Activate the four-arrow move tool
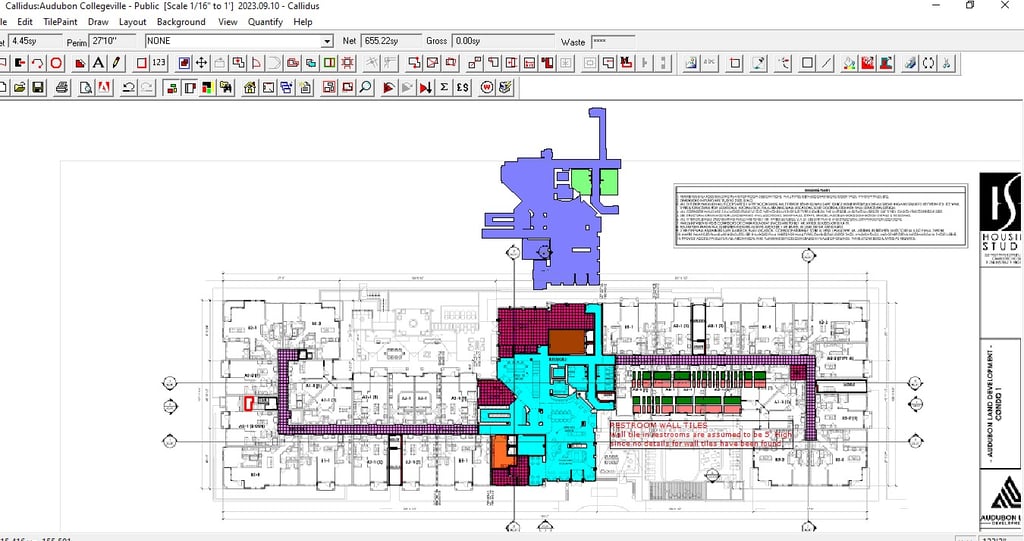Viewport: 1024px width, 541px height. (x=202, y=63)
